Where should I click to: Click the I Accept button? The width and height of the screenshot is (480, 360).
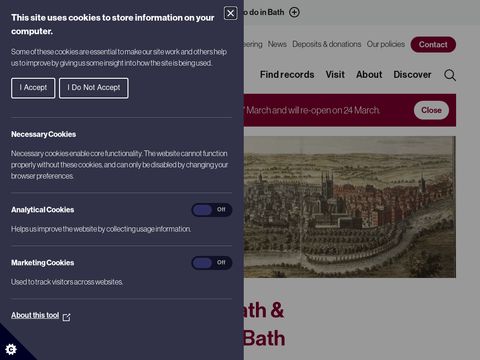tap(33, 88)
